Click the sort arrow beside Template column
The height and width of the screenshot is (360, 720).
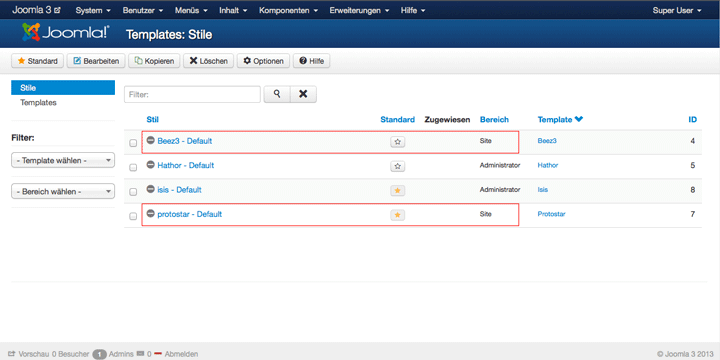tap(579, 119)
